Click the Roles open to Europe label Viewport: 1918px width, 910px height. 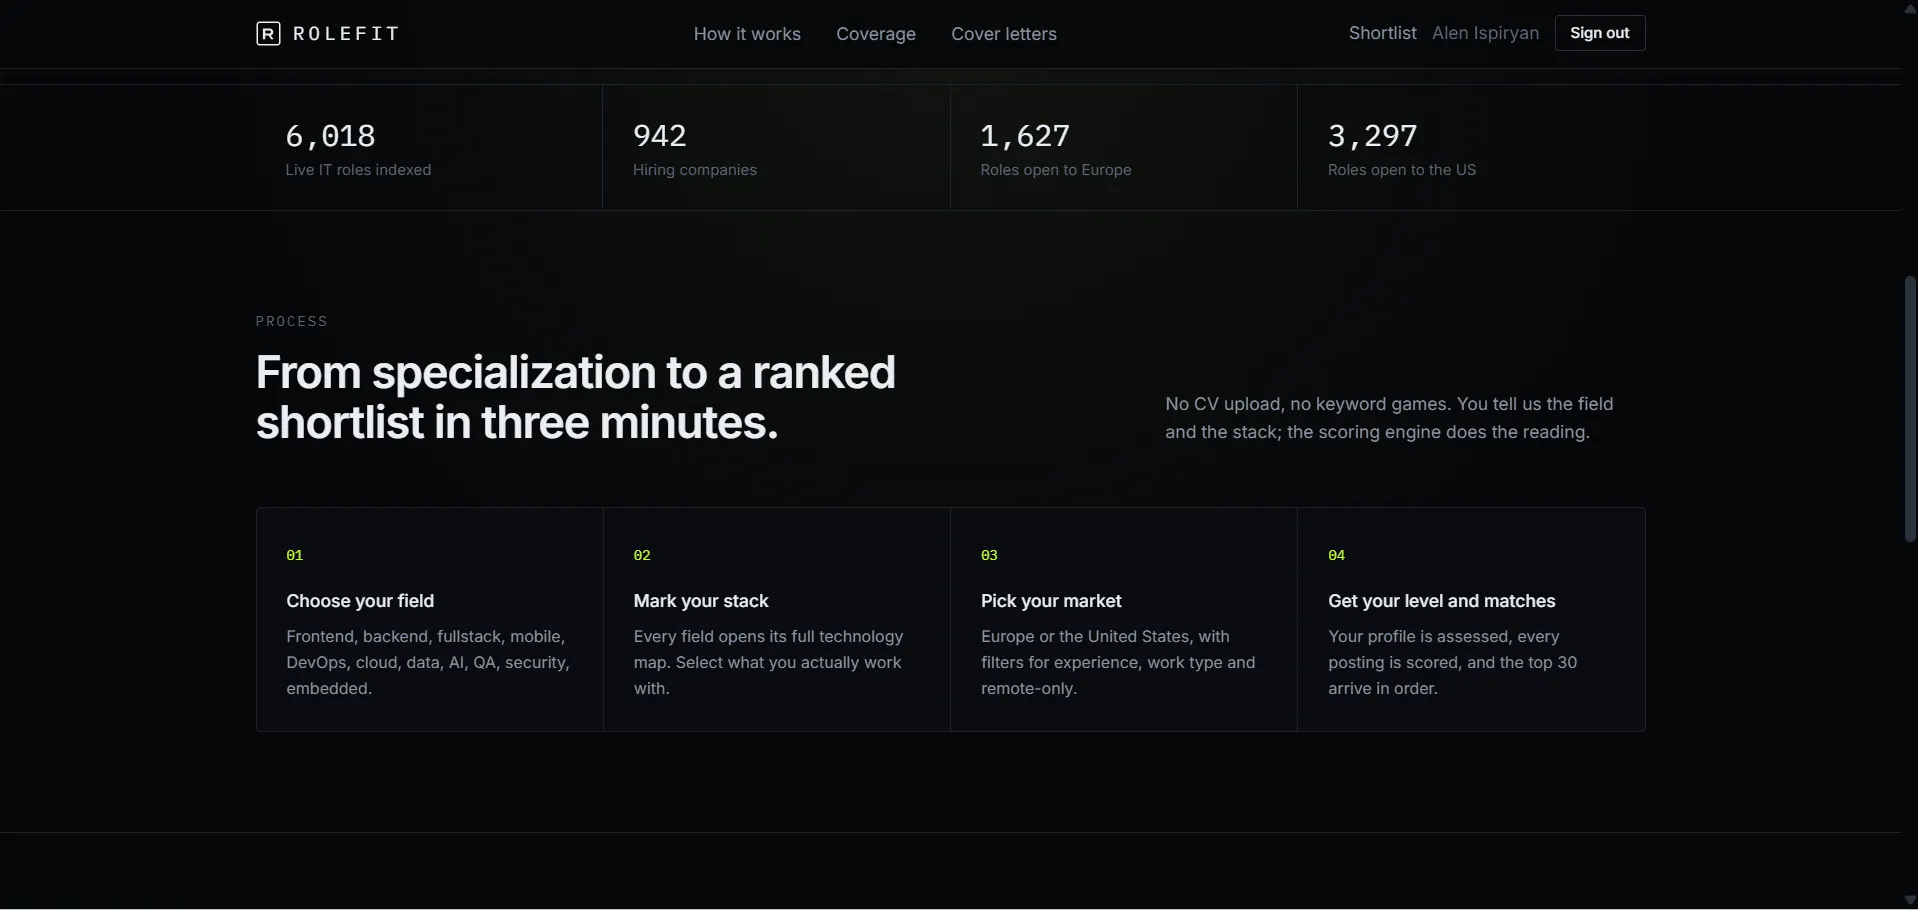(x=1056, y=170)
